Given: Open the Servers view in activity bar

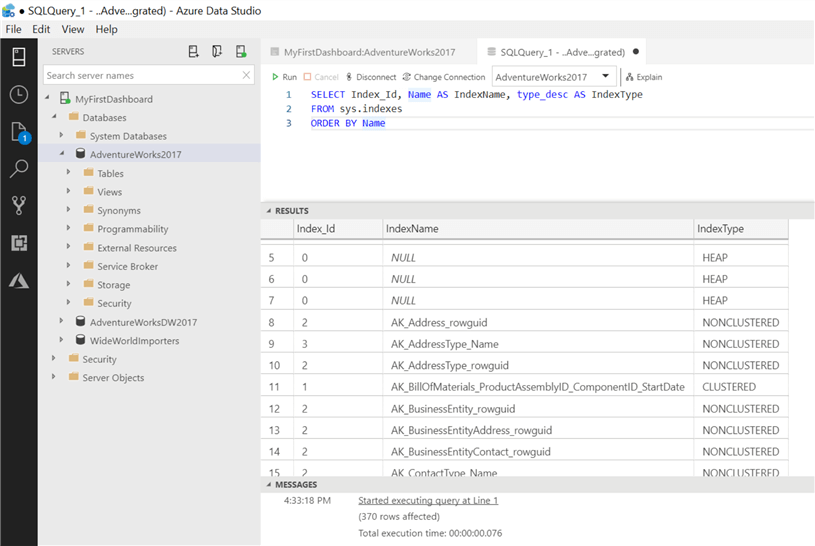Looking at the screenshot, I should pyautogui.click(x=19, y=57).
